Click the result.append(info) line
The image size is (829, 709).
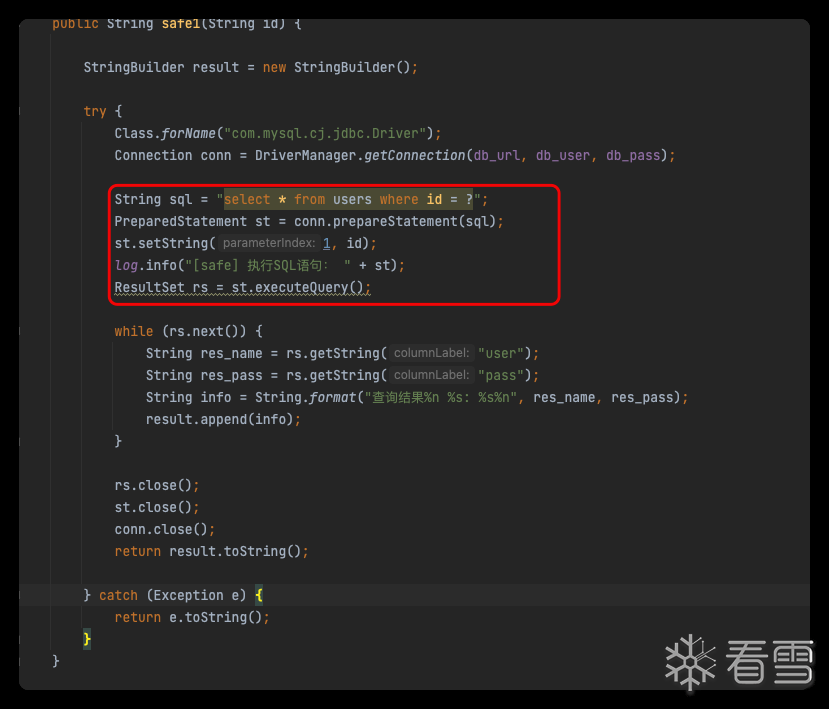pos(223,419)
